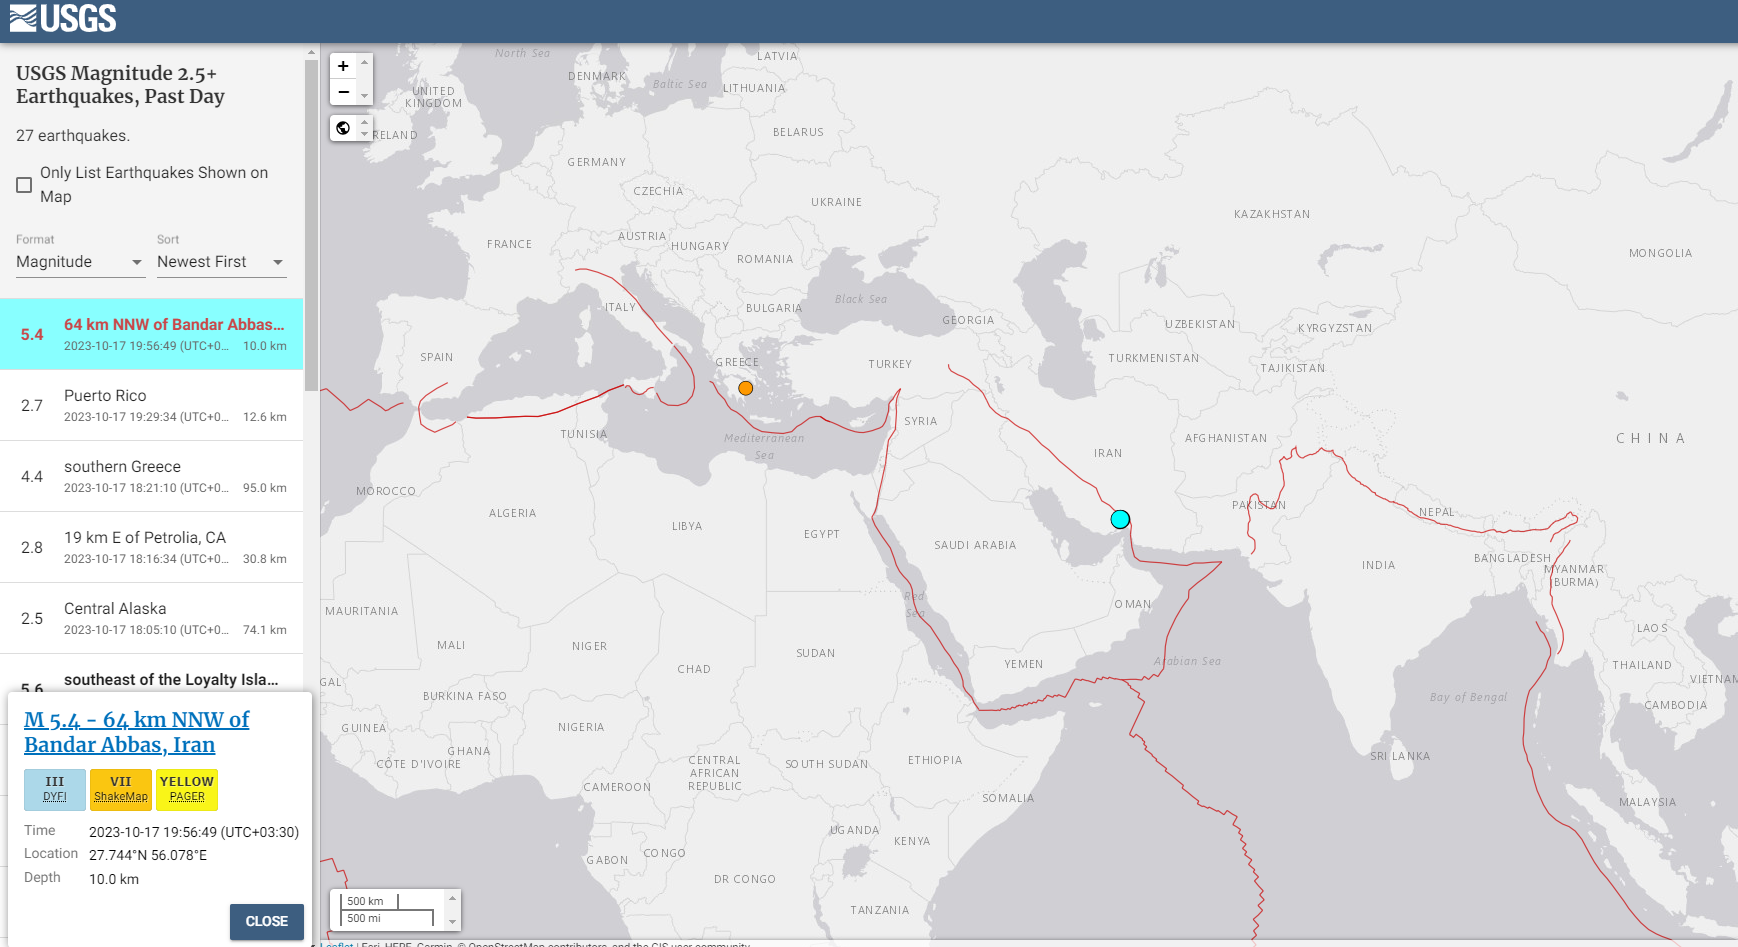Click the 500 km scale bar control

[x=388, y=910]
